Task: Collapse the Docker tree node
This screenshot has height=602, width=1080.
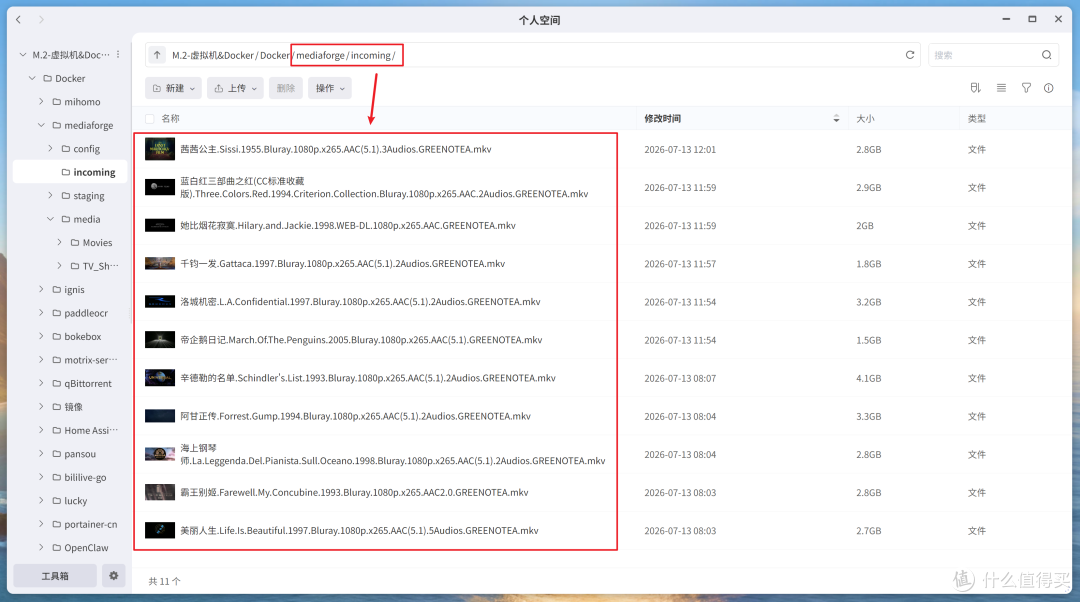Action: [32, 79]
